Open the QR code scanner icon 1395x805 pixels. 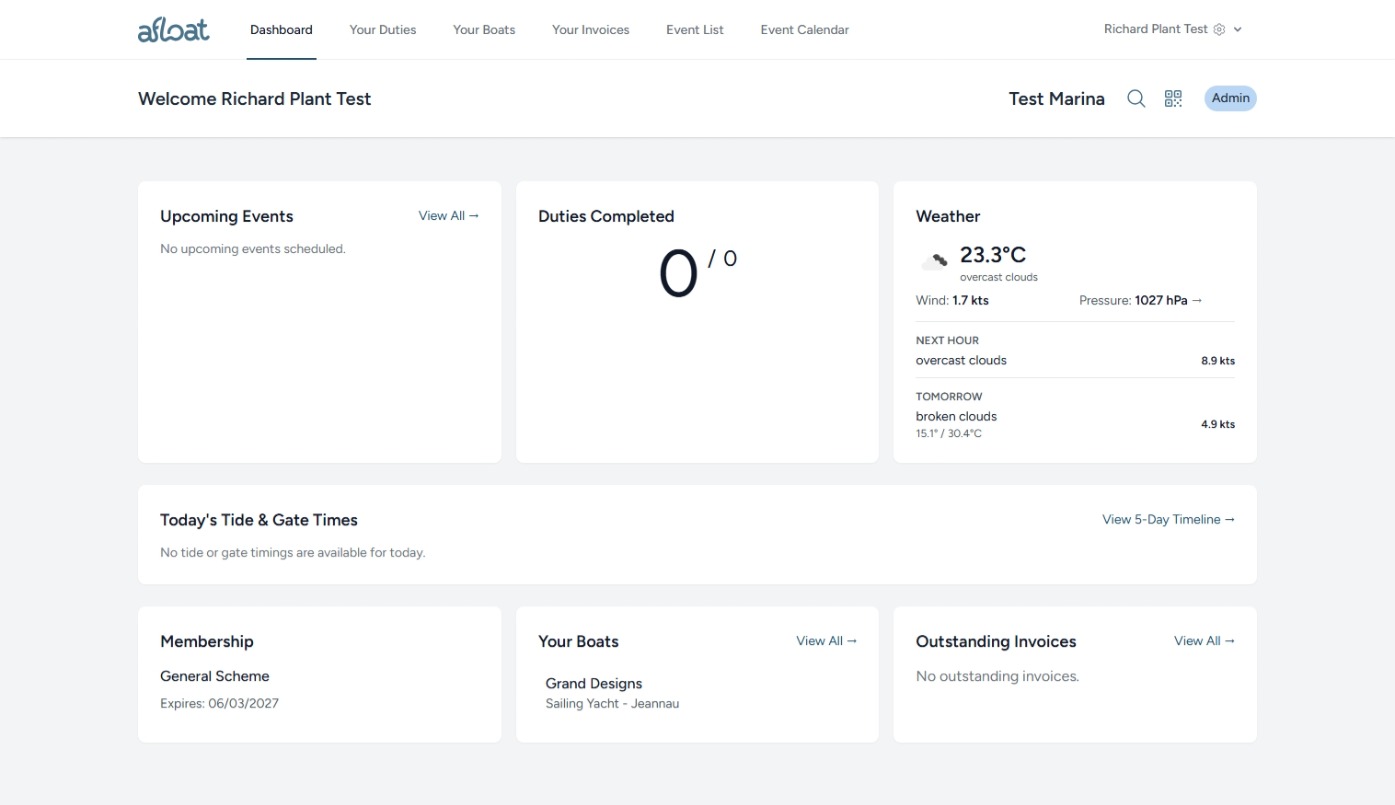point(1173,98)
